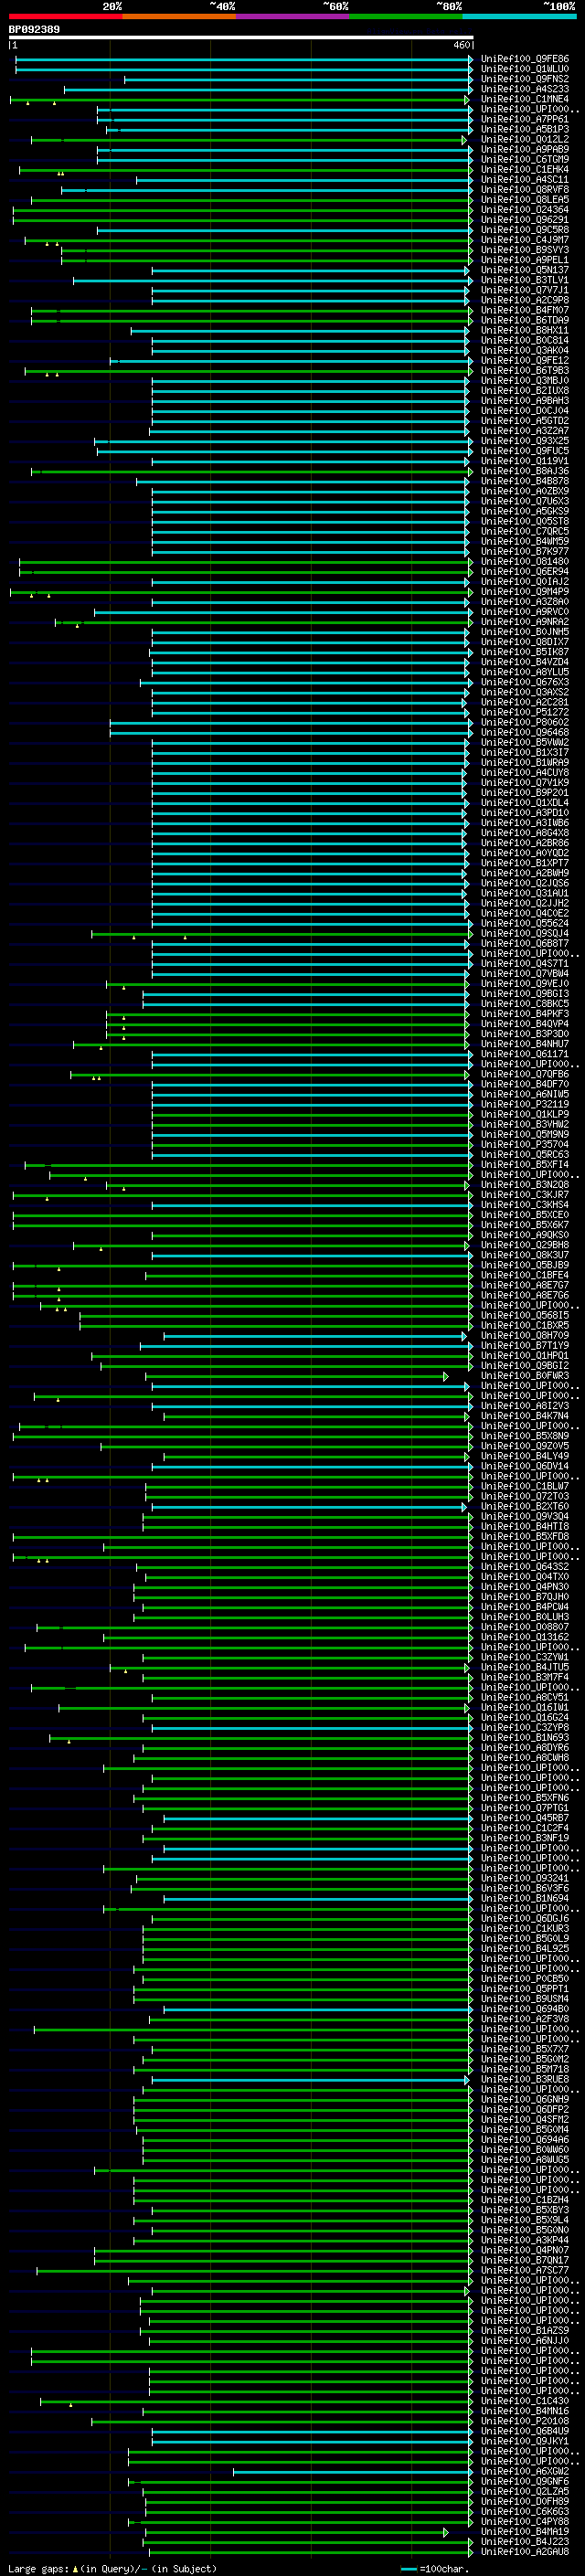Viewport: 585px width, 2576px height.
Task: Select hit label UniRef100_B4B878
Action: point(525,481)
